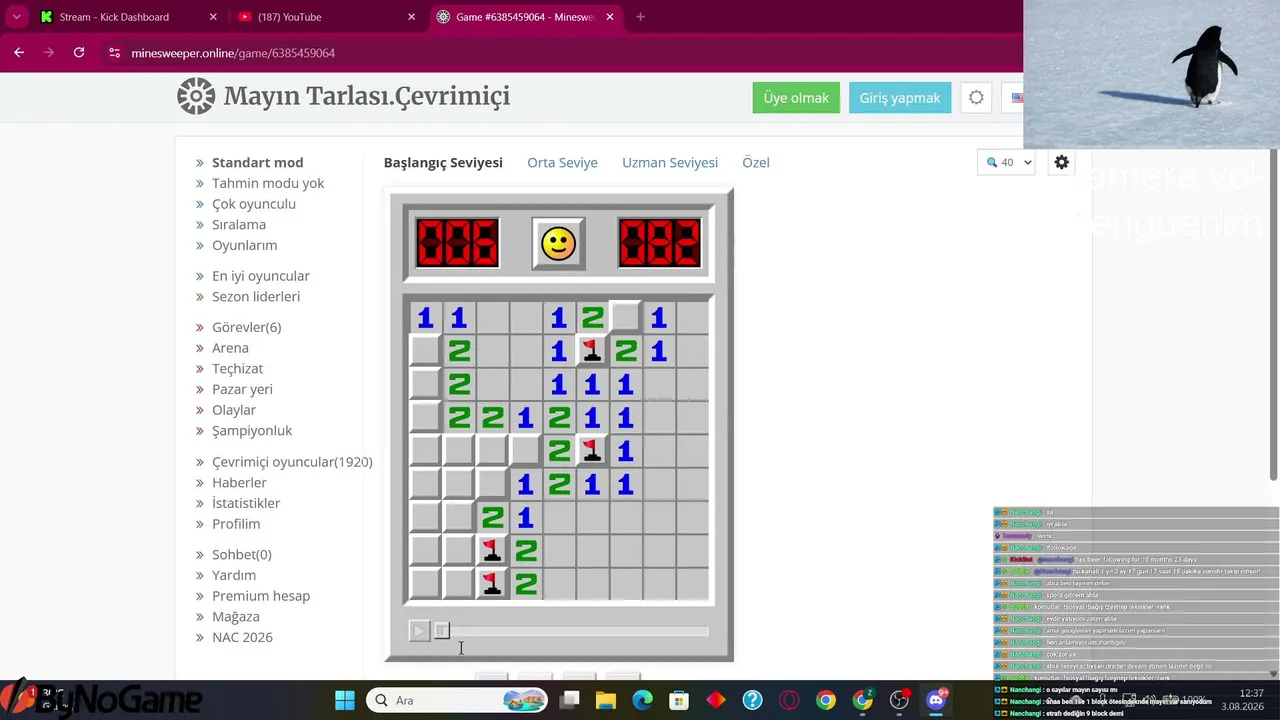Open İstatistikler in the sidebar

click(246, 503)
